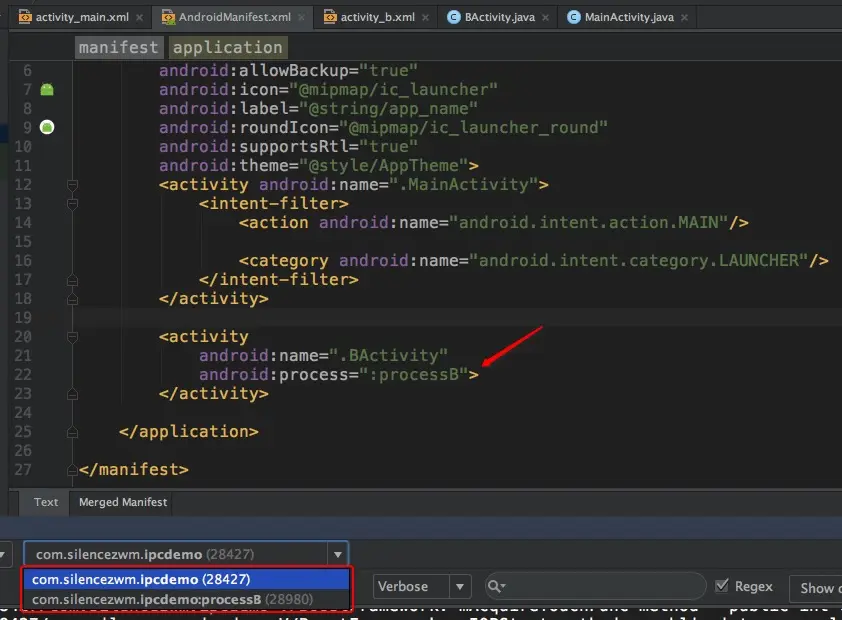Click the manifest breadcrumb

click(118, 47)
